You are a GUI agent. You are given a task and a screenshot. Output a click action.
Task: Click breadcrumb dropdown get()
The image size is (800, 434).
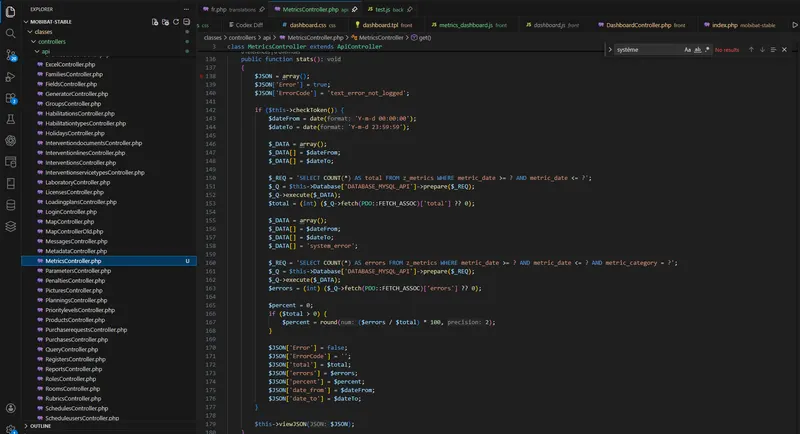pos(421,37)
